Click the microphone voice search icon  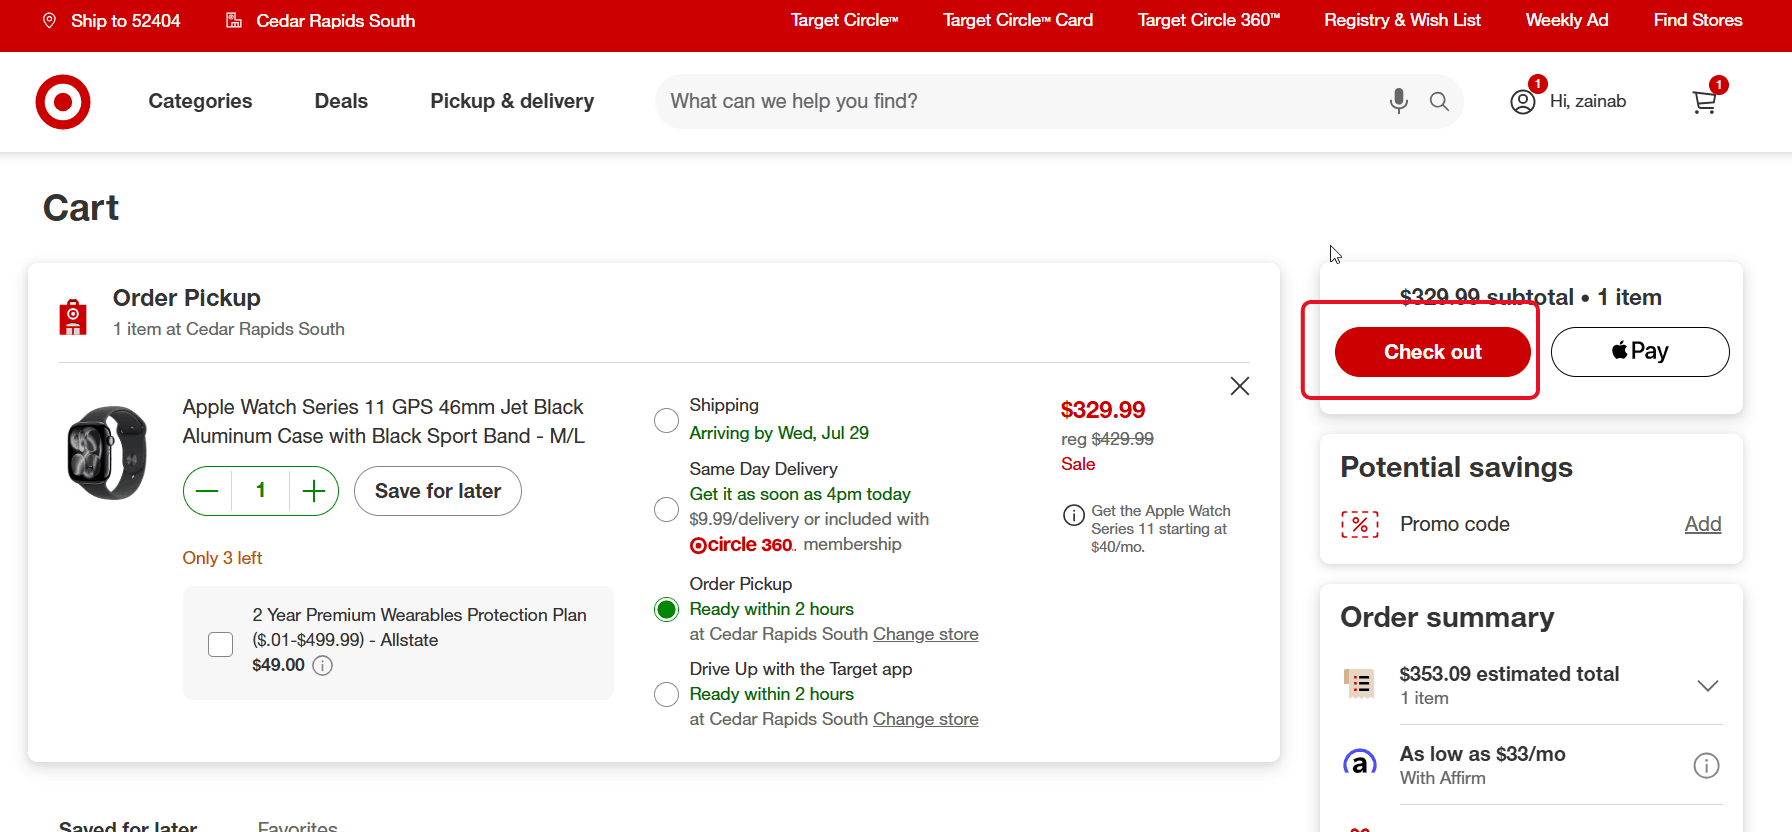pyautogui.click(x=1399, y=101)
